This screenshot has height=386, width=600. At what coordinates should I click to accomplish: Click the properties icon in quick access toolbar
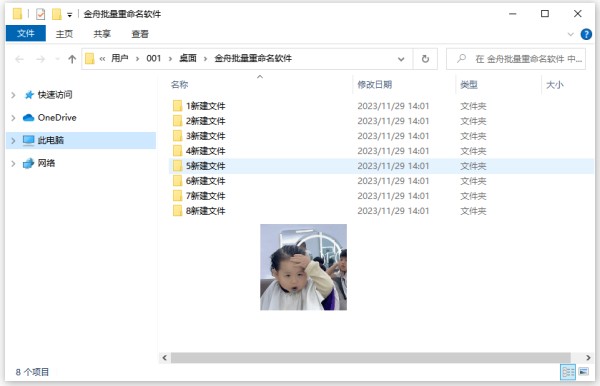click(40, 14)
